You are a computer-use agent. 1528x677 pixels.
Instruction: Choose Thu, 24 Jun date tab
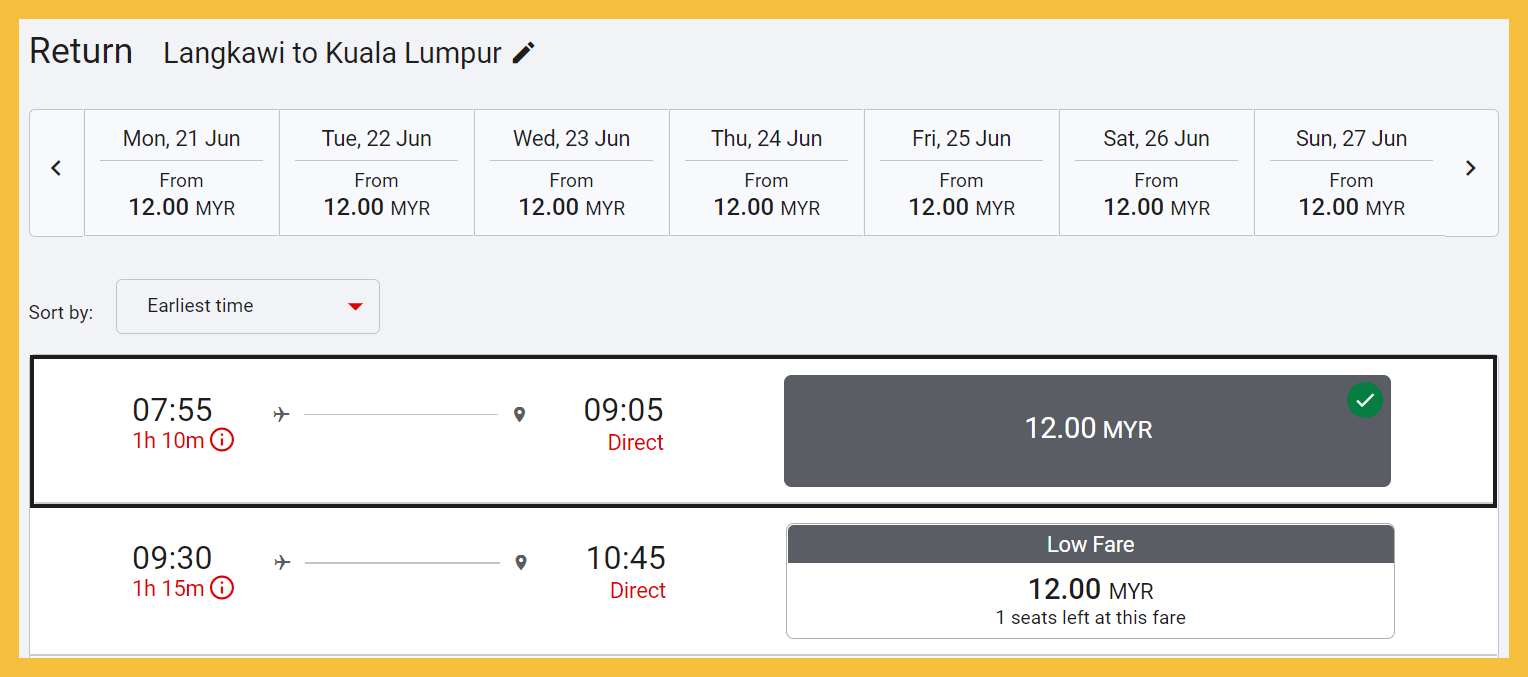[x=766, y=173]
